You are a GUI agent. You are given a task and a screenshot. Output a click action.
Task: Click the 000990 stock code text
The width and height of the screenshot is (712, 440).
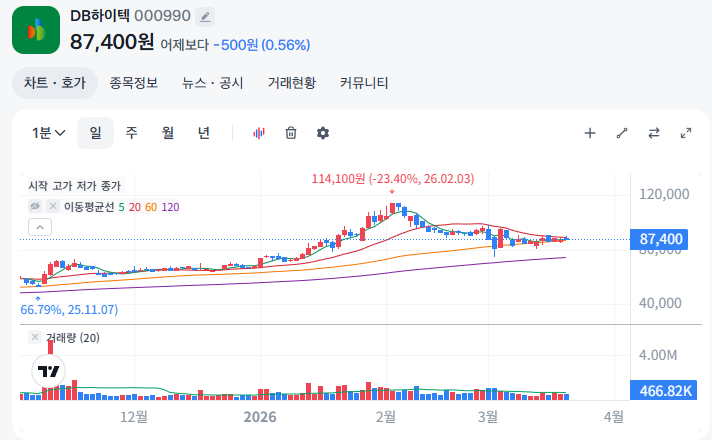162,16
